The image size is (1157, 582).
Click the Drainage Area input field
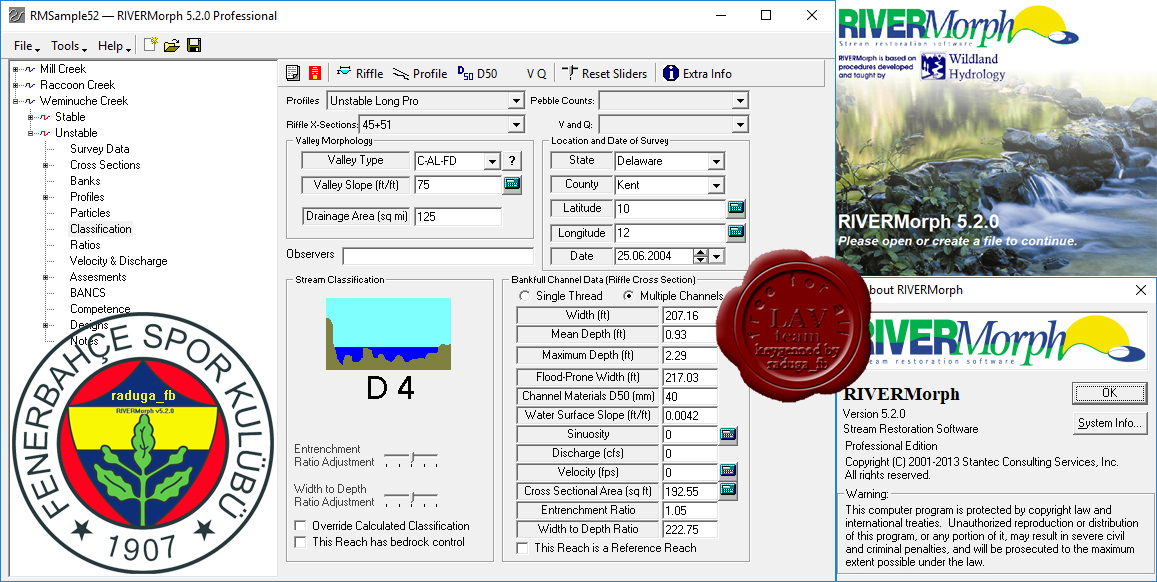458,217
